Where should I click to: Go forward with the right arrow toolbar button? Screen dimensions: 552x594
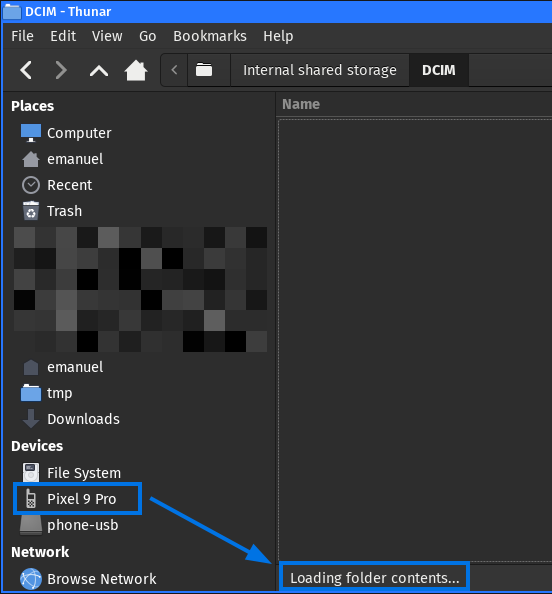(x=61, y=70)
